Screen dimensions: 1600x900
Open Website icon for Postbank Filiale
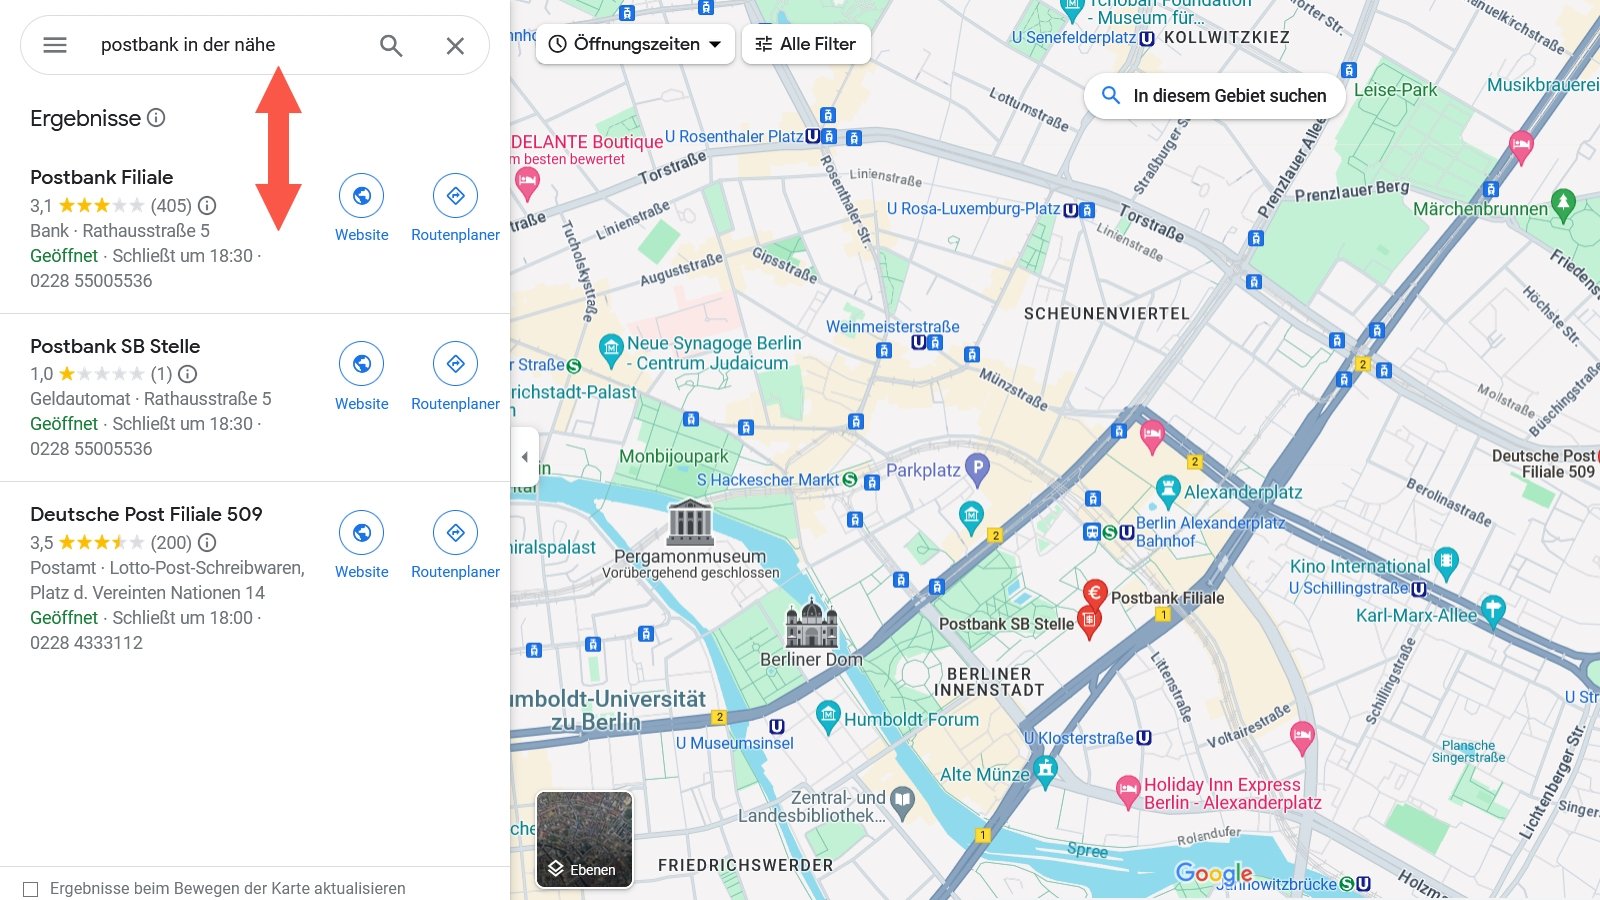tap(362, 196)
